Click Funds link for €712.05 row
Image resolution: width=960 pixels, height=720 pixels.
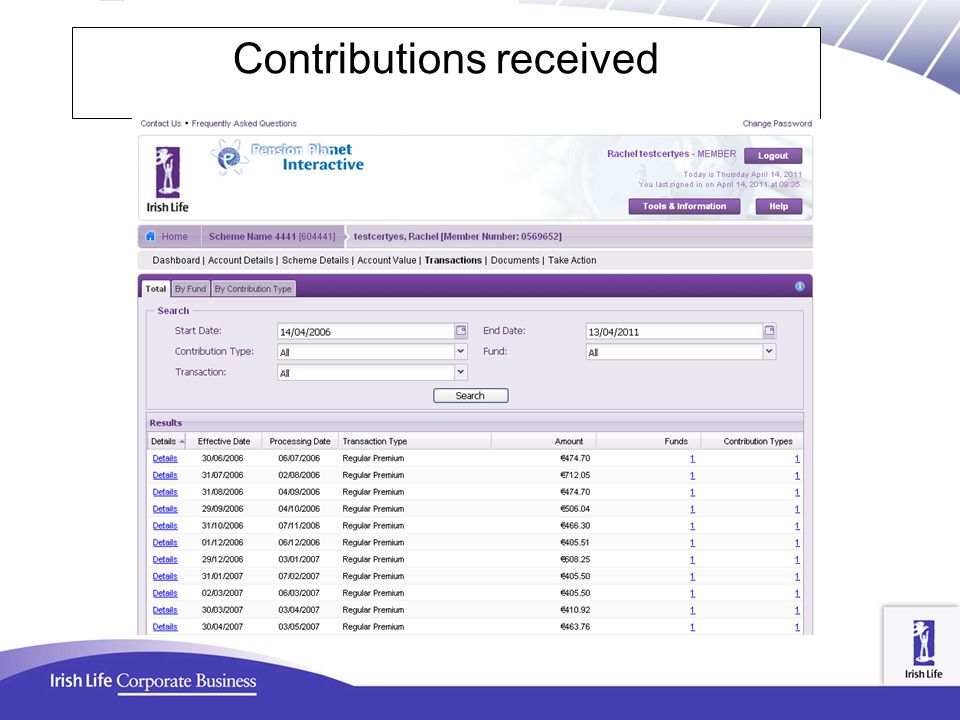(x=692, y=475)
